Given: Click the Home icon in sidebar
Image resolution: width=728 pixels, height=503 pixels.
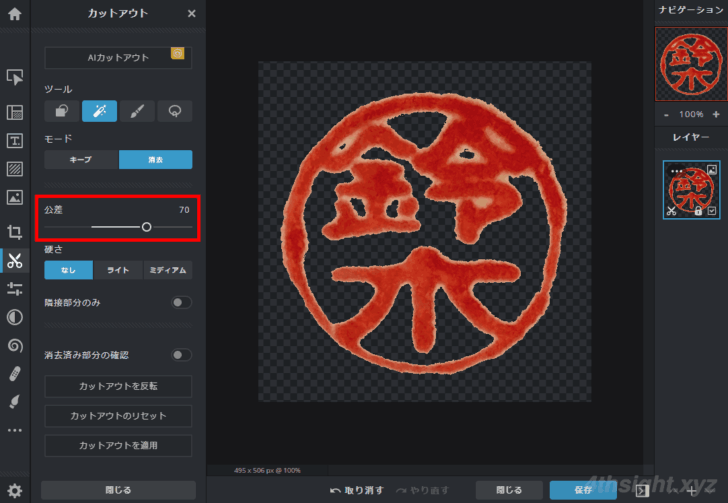Looking at the screenshot, I should 14,14.
